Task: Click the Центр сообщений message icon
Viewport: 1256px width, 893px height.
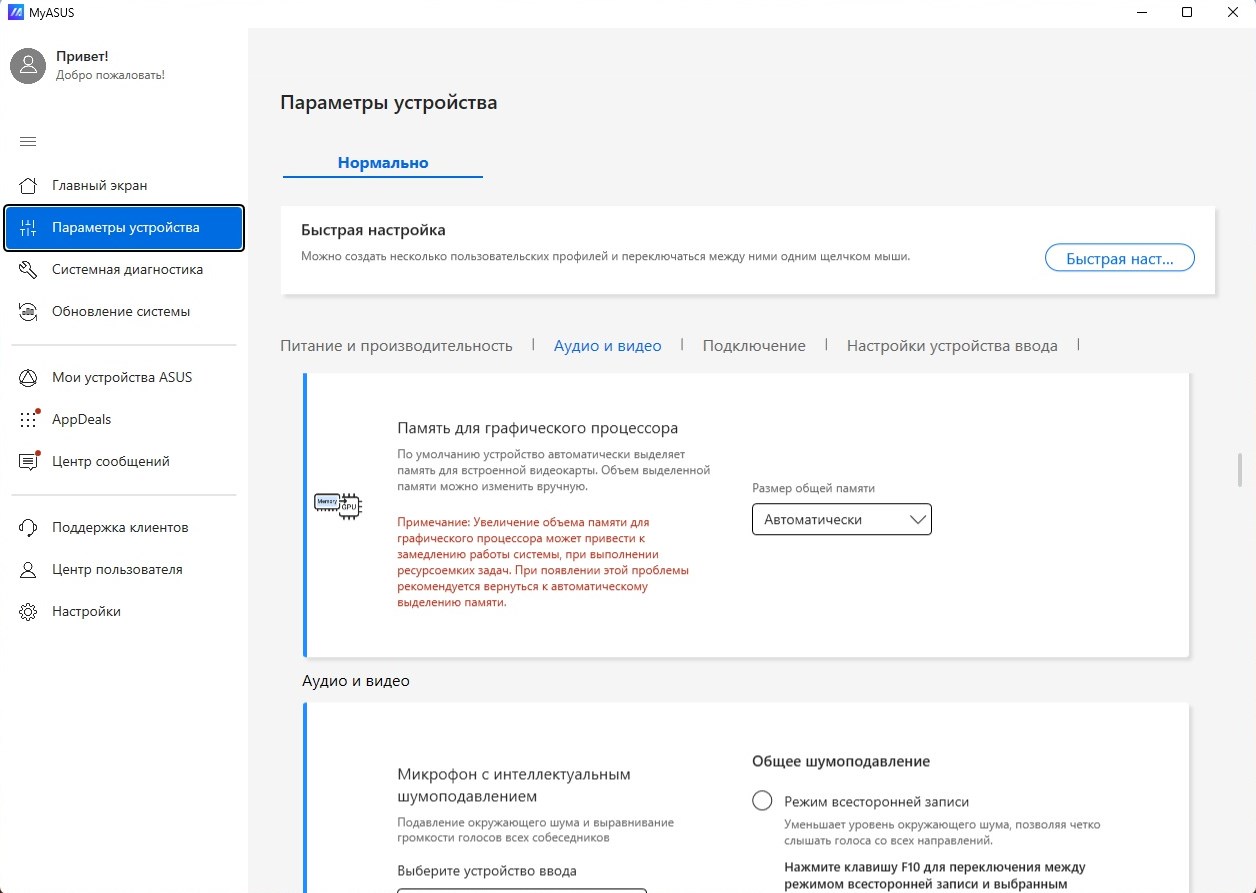Action: [29, 461]
